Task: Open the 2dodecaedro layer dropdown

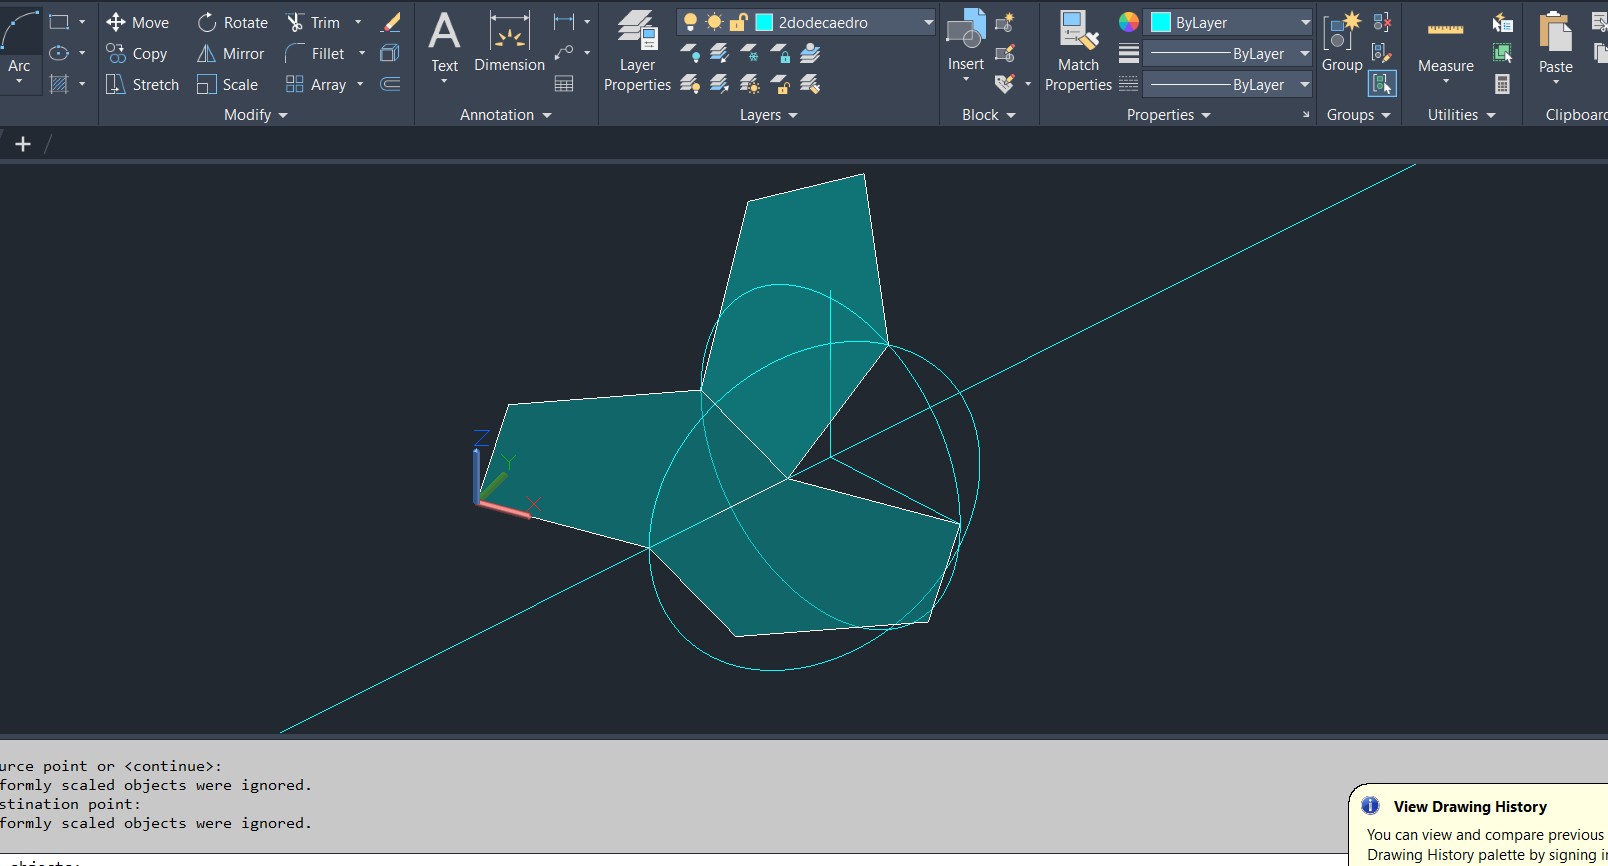Action: coord(928,22)
